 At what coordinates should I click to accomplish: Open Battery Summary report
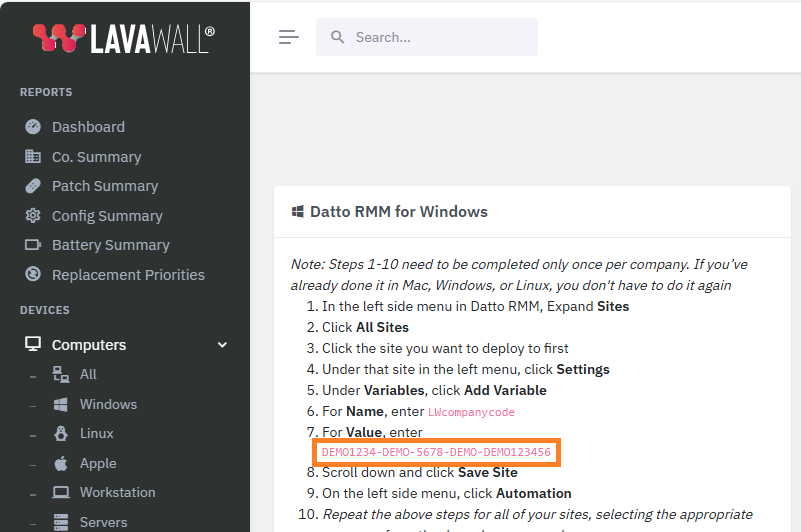tap(111, 245)
